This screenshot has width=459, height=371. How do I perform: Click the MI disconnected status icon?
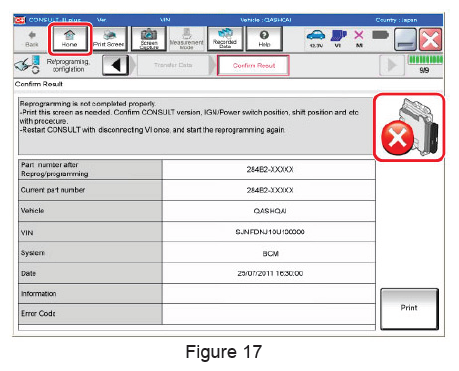point(359,39)
